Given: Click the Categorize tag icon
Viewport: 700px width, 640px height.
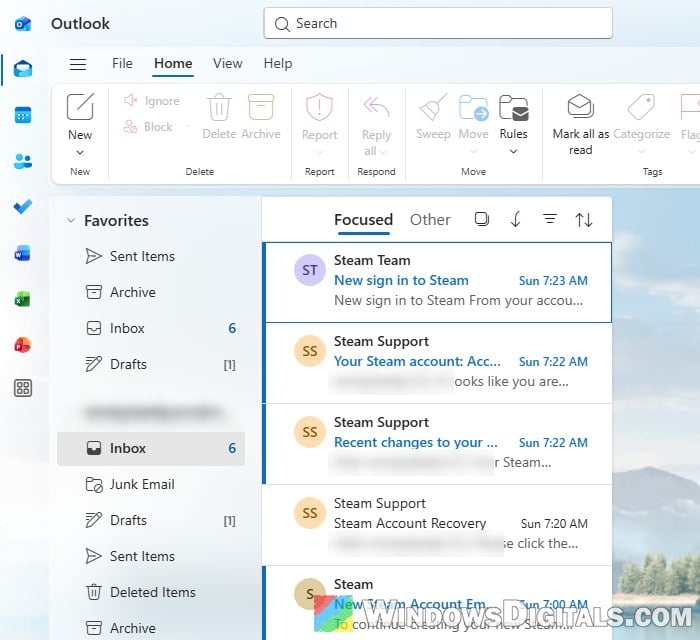Looking at the screenshot, I should tap(641, 107).
